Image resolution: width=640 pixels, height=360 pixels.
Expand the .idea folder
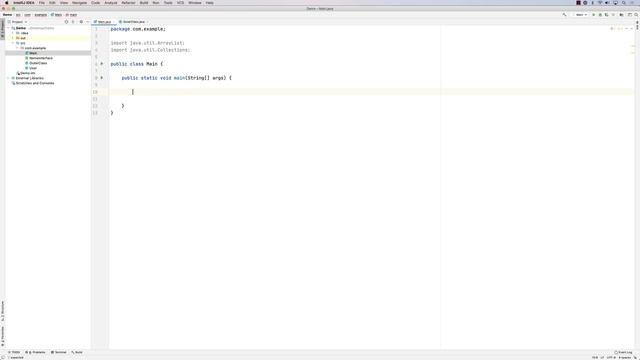pyautogui.click(x=13, y=33)
